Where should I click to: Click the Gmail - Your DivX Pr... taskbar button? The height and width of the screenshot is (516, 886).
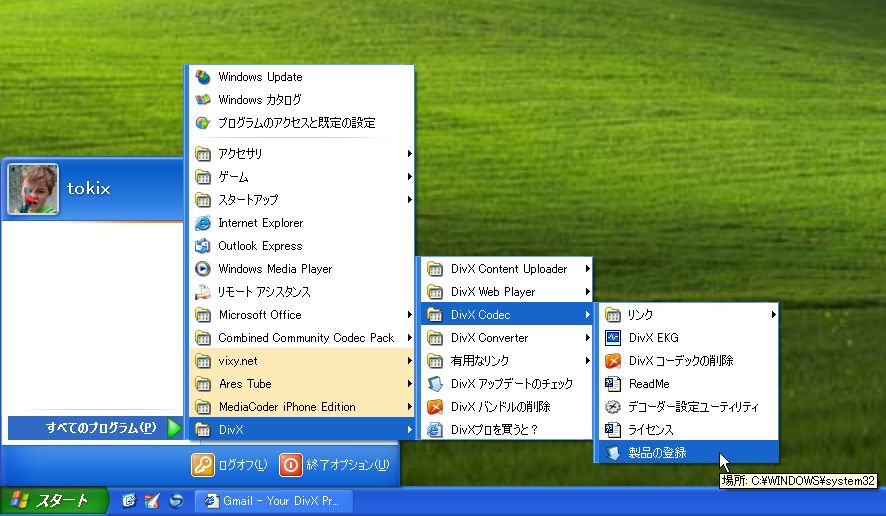coord(273,501)
